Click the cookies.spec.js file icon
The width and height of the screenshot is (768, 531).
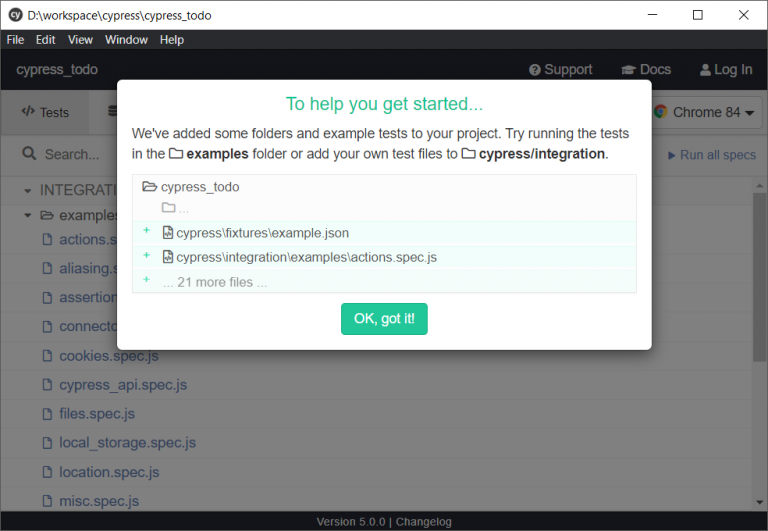(46, 356)
